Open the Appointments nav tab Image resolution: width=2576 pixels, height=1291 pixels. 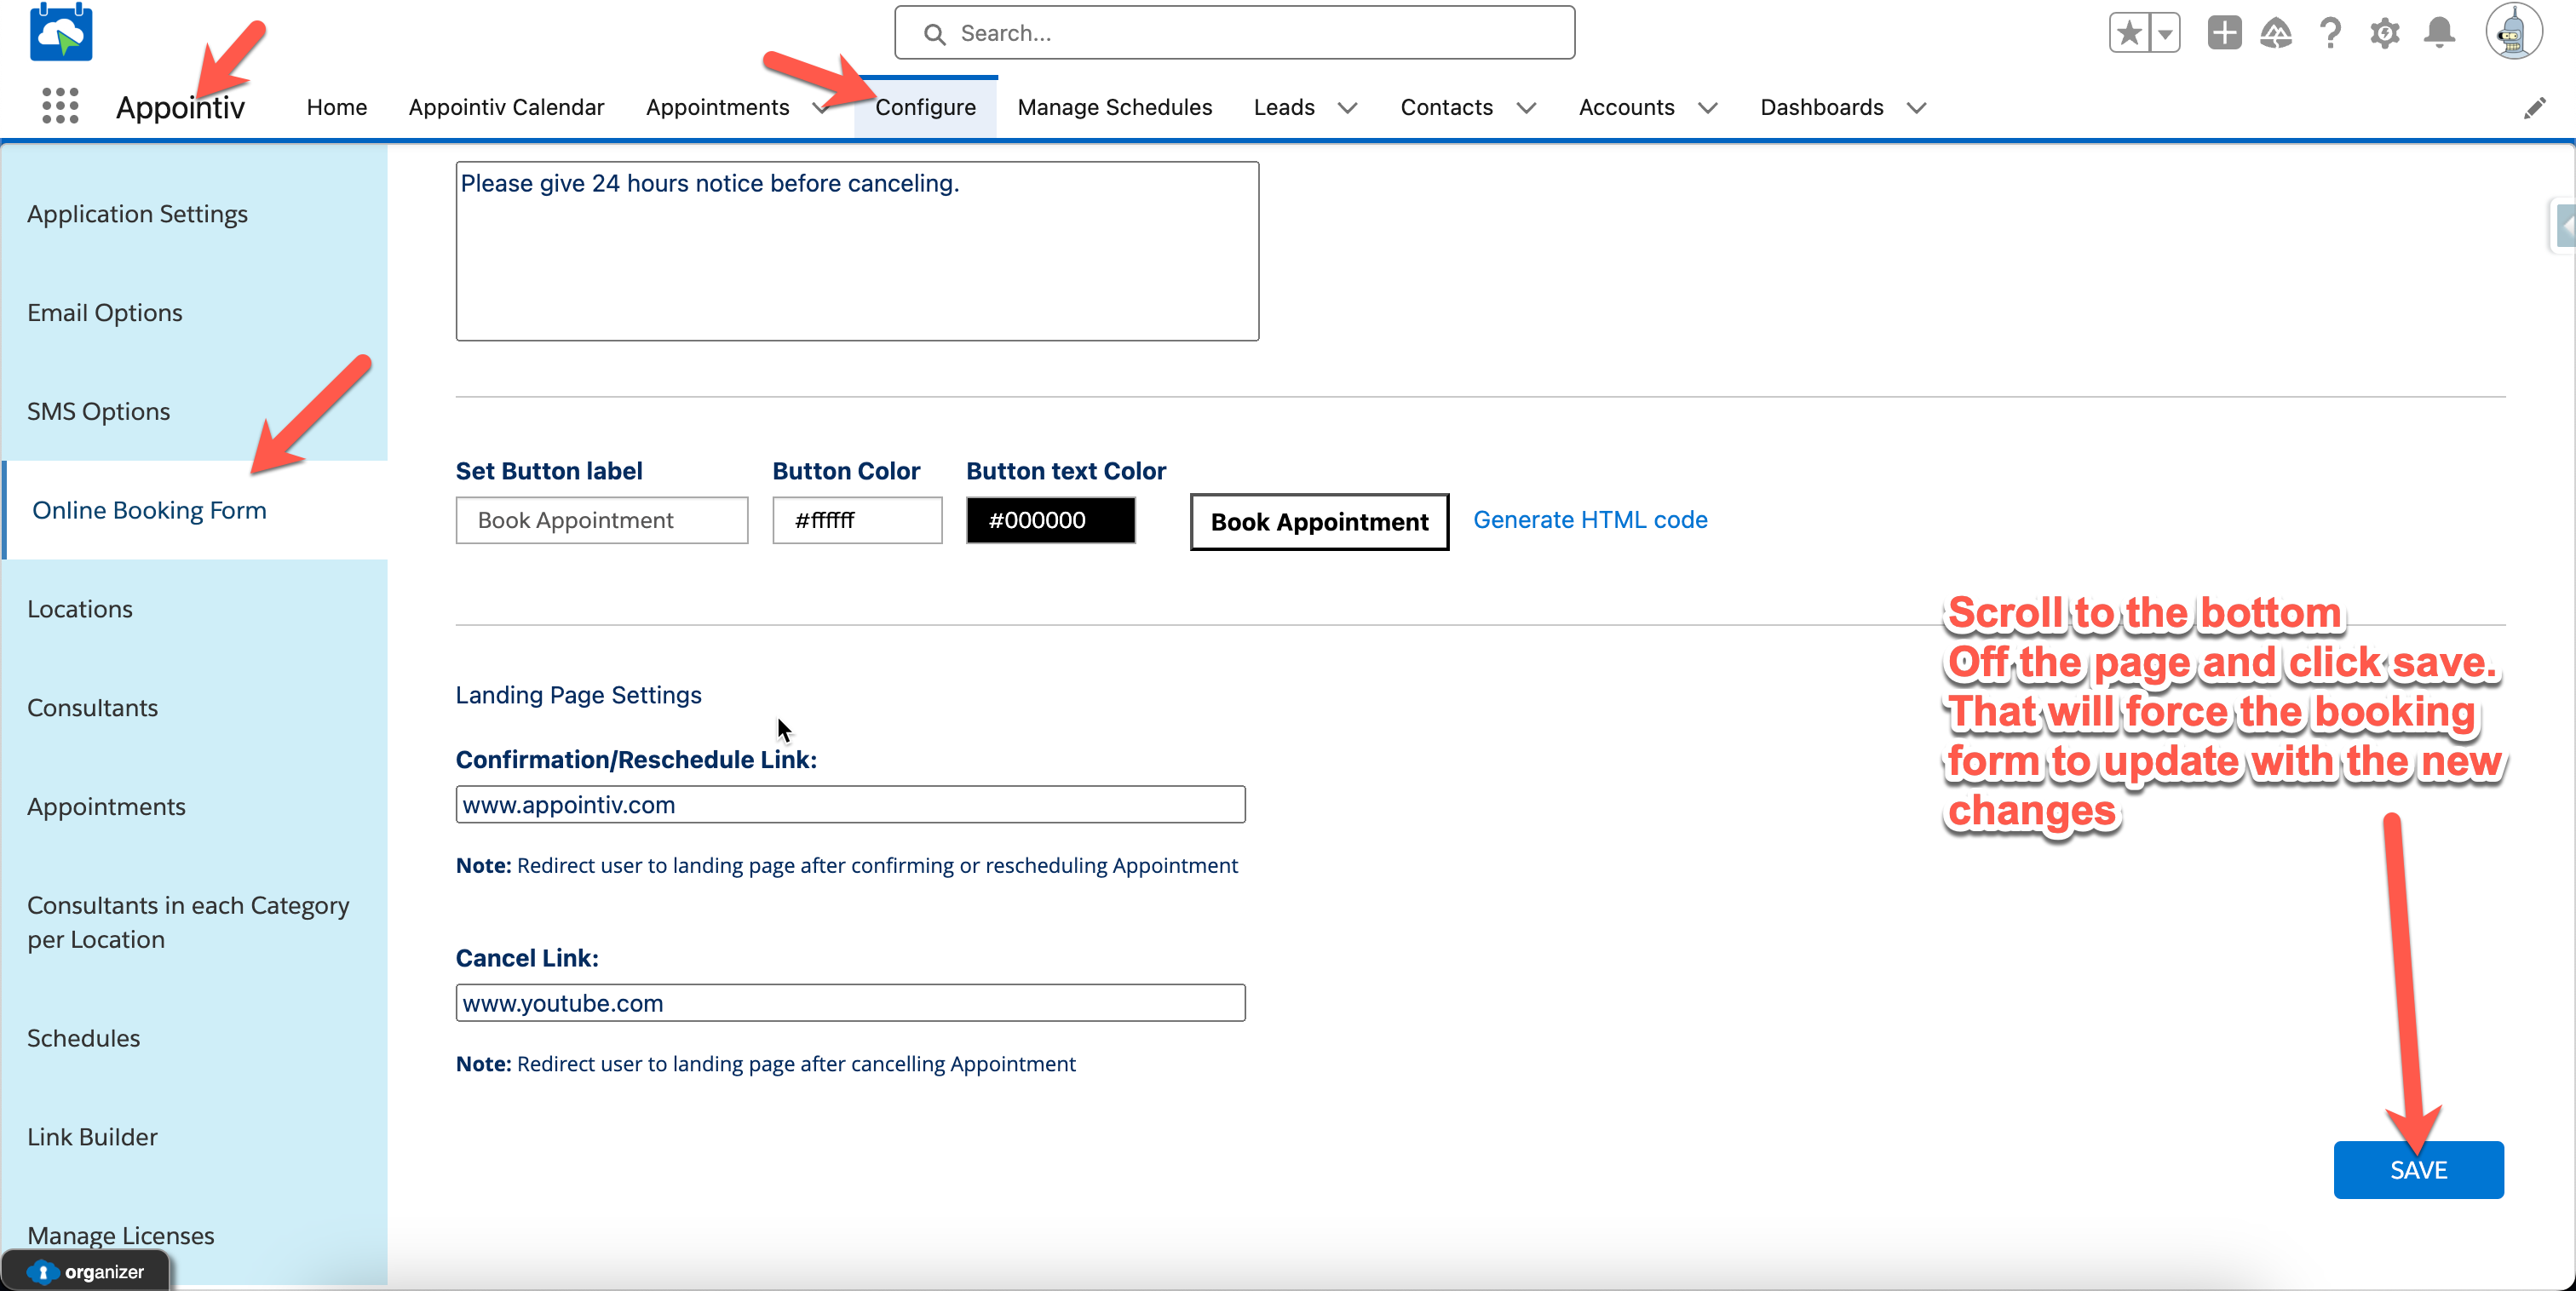click(717, 107)
